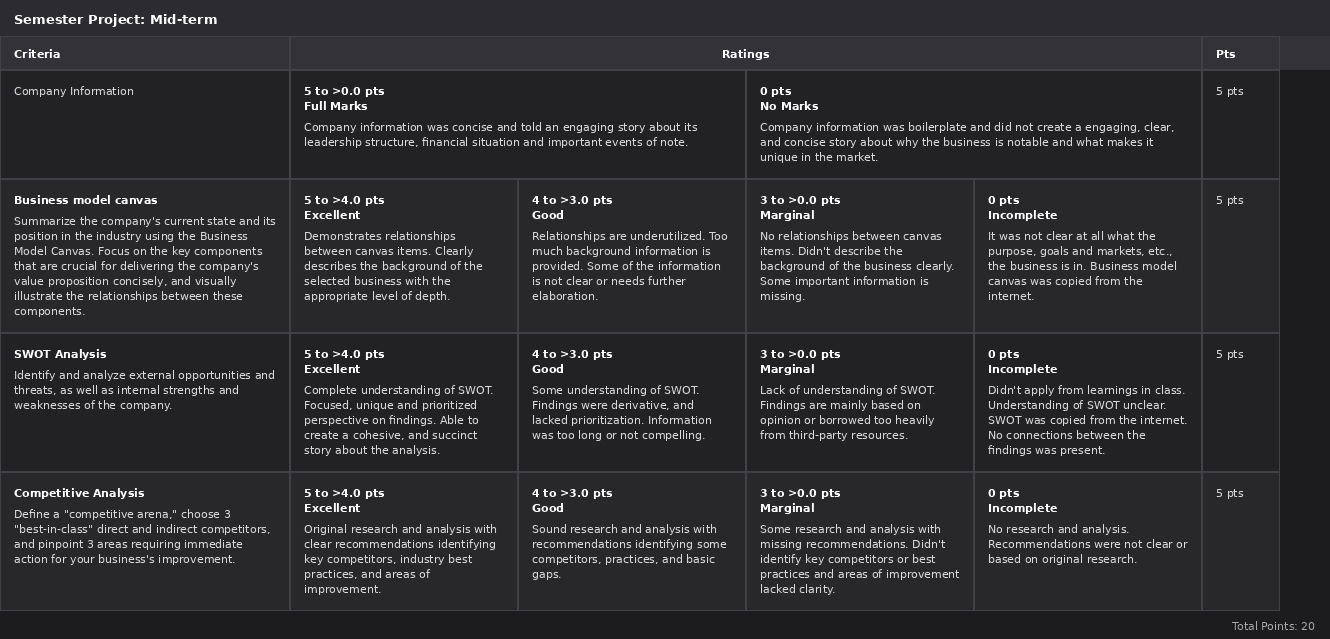Click the Semester Project: Mid-term title
The width and height of the screenshot is (1330, 639).
coord(115,19)
